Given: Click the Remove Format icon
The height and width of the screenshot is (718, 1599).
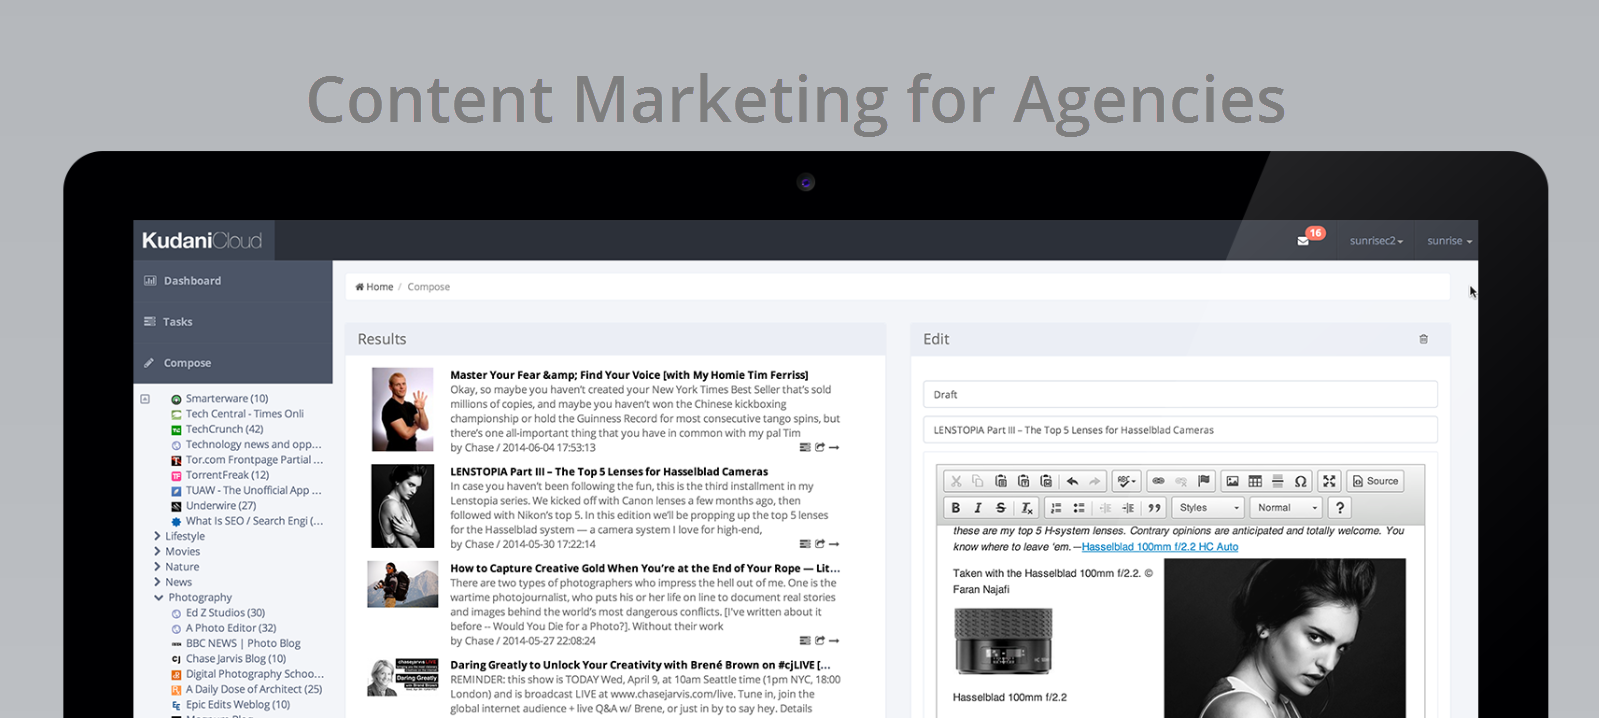Looking at the screenshot, I should click(1026, 508).
